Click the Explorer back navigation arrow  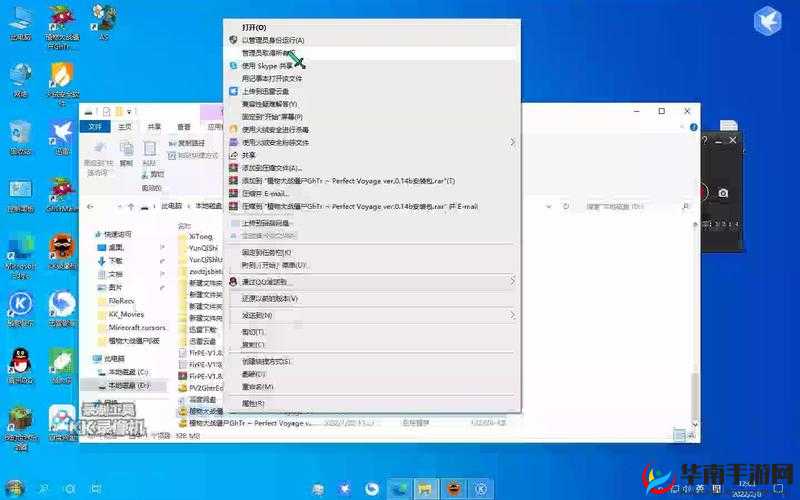(90, 207)
